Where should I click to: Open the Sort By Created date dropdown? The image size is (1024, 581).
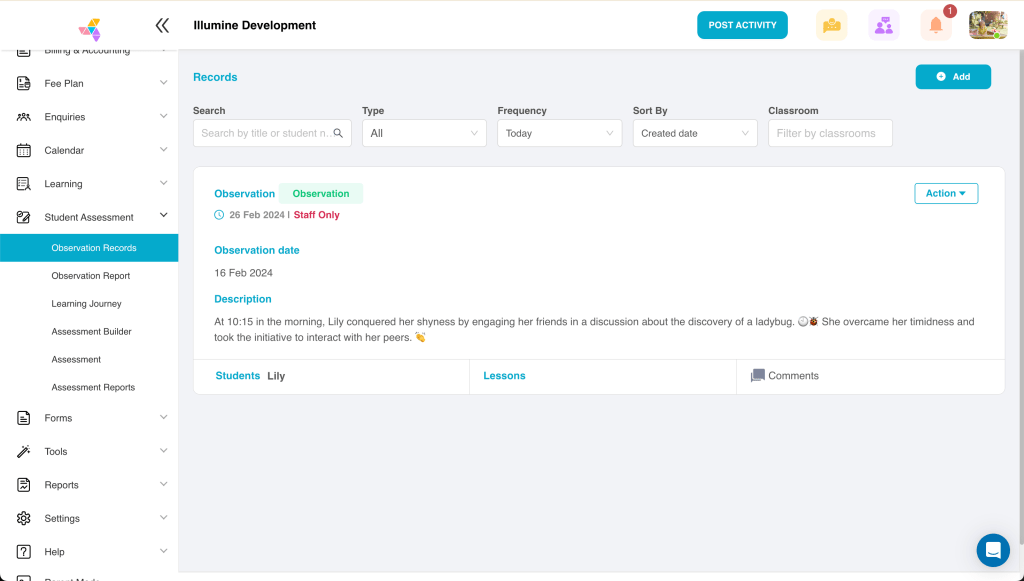(x=695, y=133)
